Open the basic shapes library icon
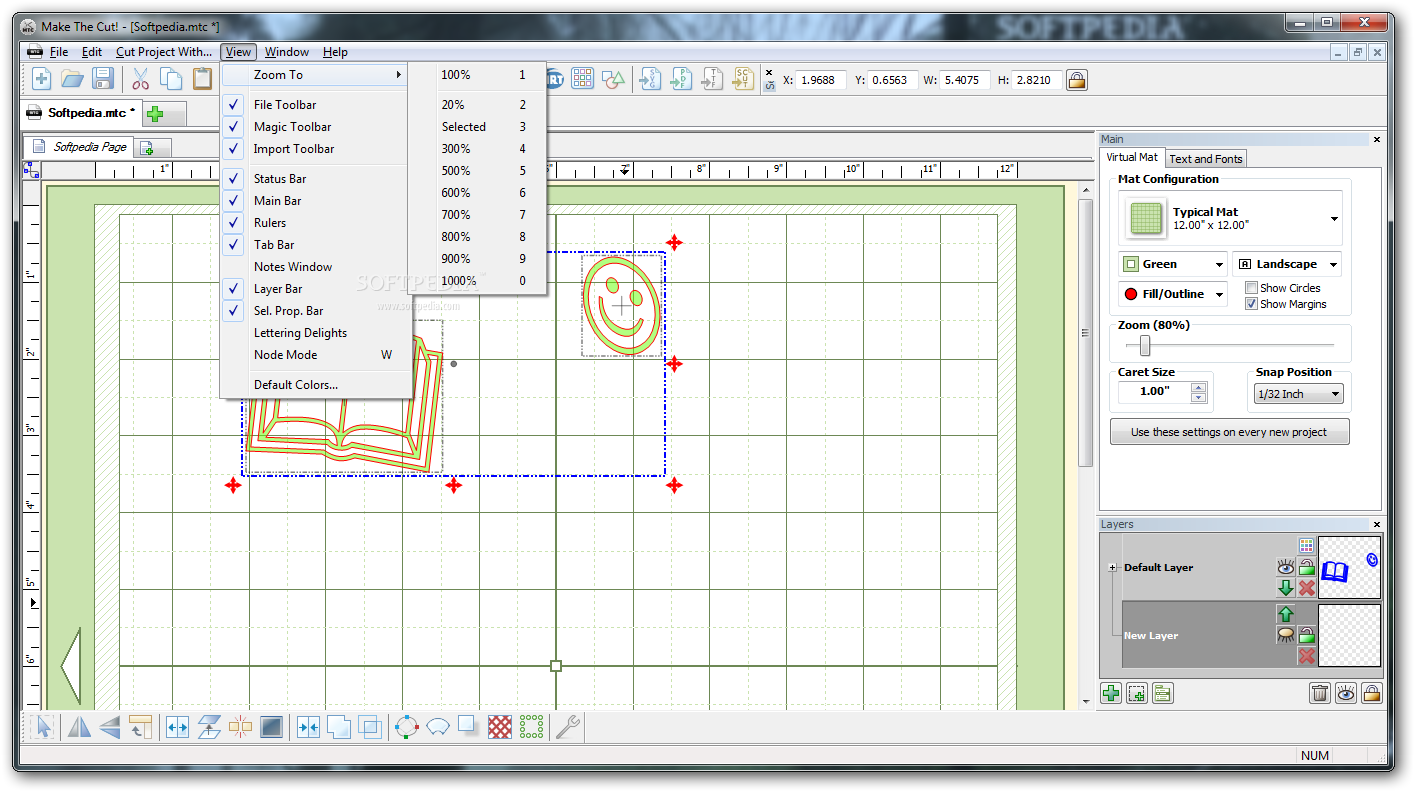This screenshot has height=792, width=1415. coord(614,79)
